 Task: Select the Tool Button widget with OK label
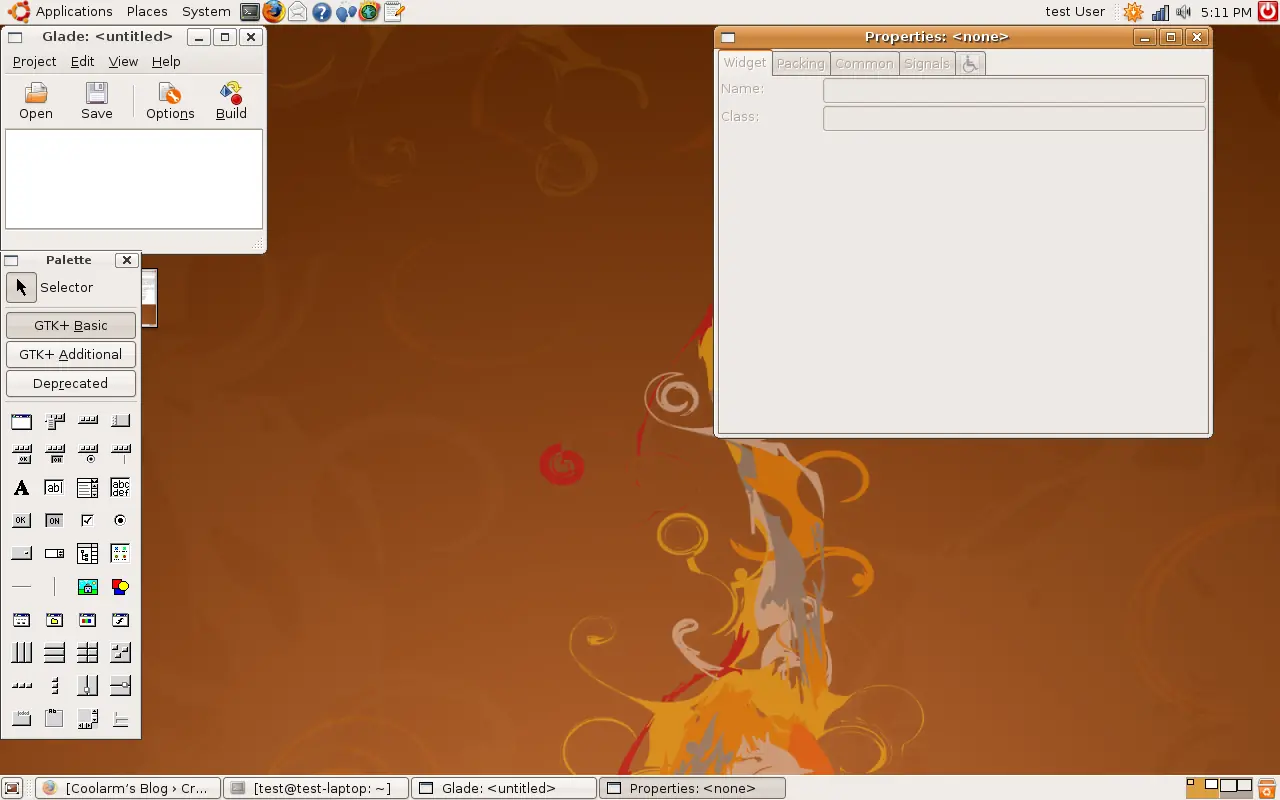[x=21, y=454]
